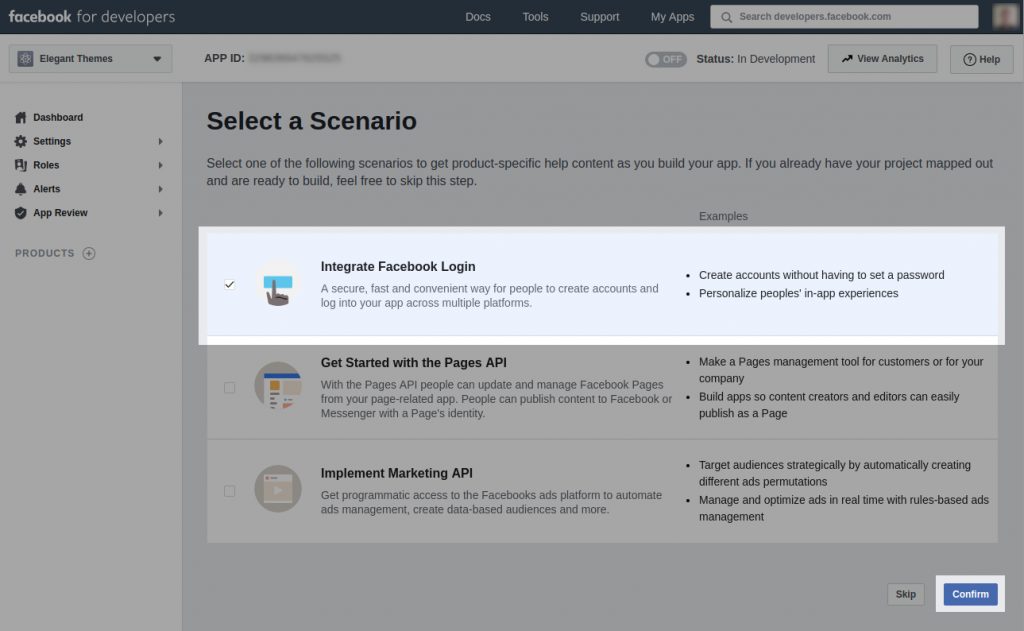Expand the Settings submenu arrow

point(160,141)
